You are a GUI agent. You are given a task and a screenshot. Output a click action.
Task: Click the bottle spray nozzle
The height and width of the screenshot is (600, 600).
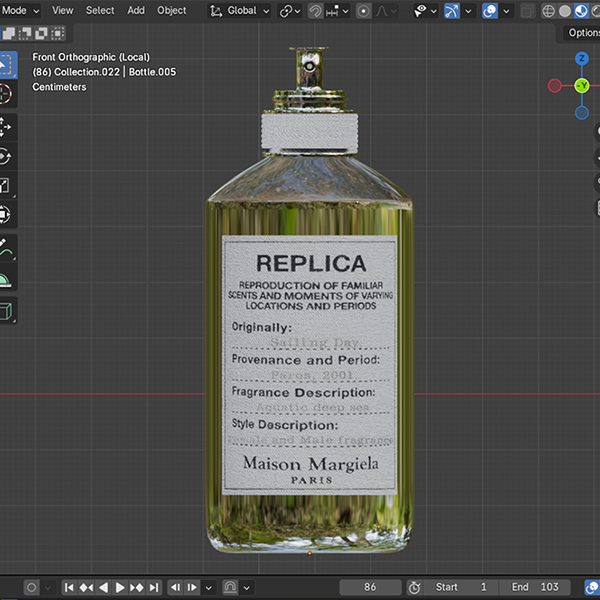(310, 67)
